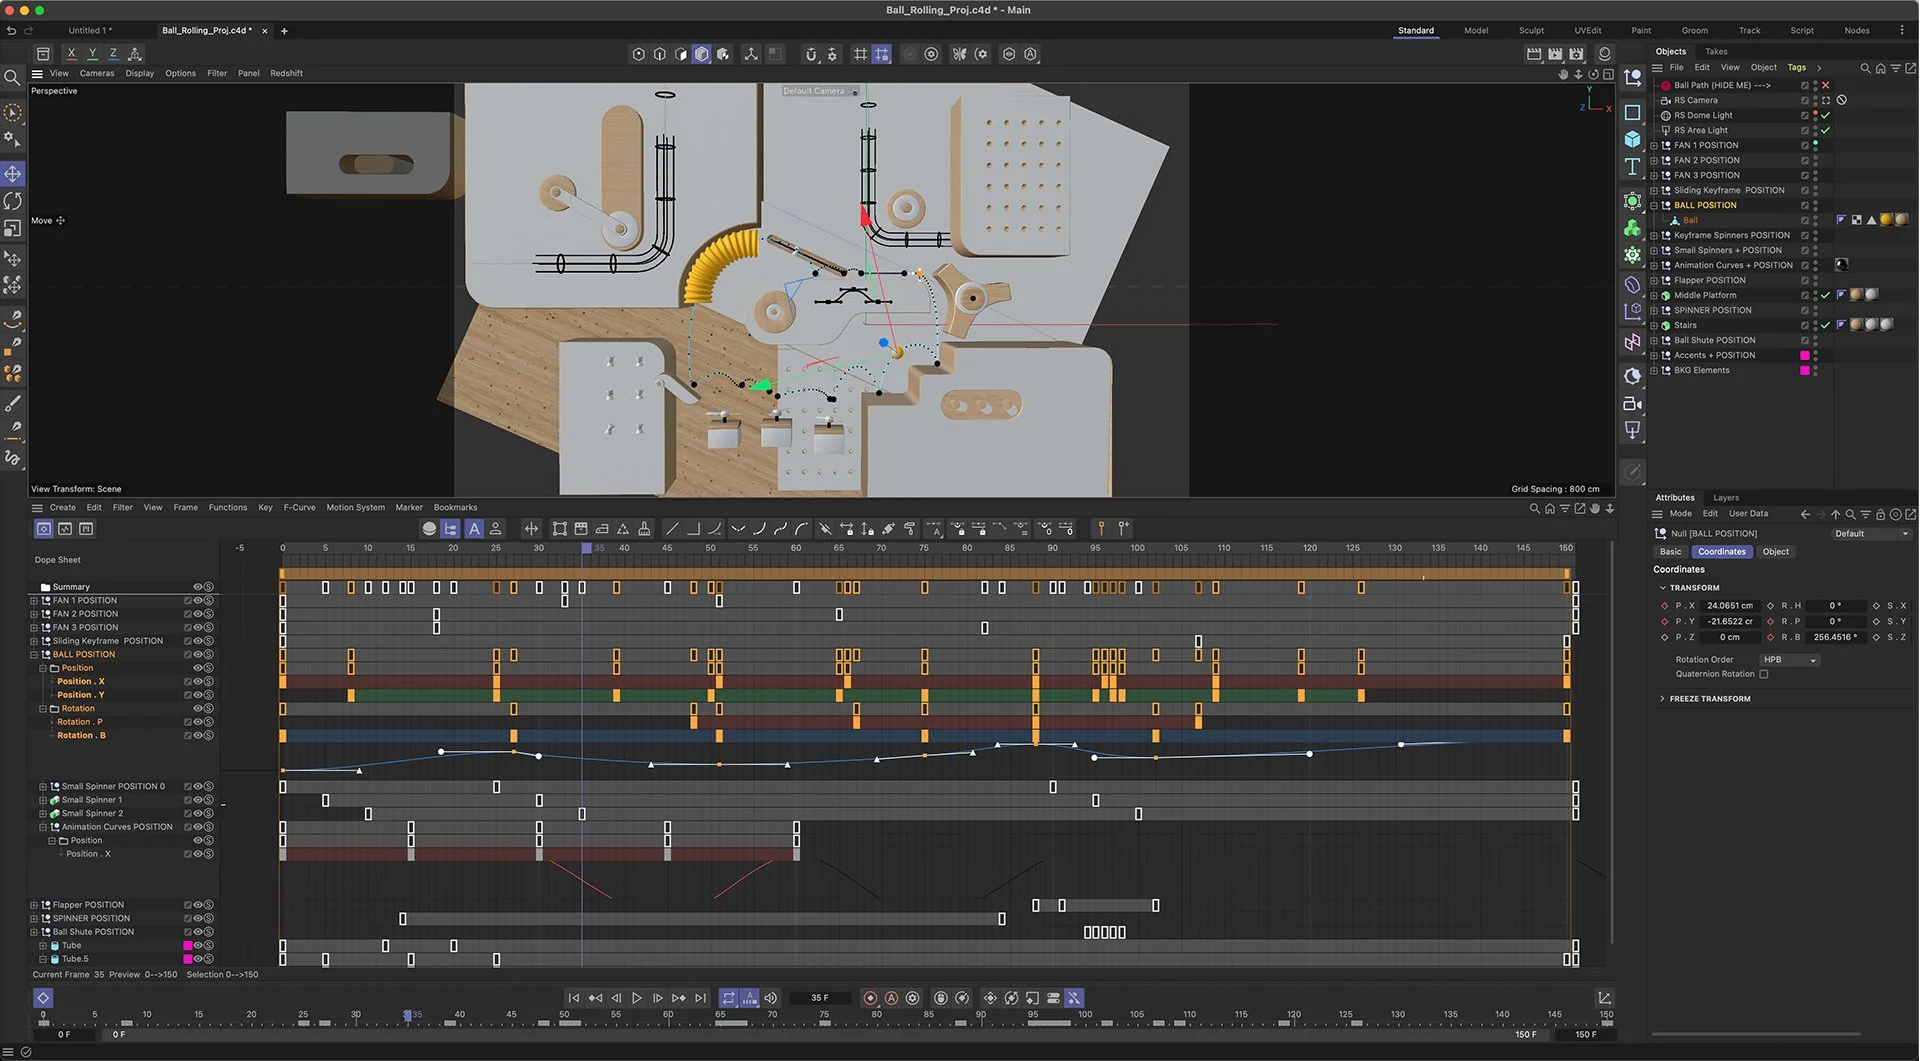The width and height of the screenshot is (1920, 1061).
Task: Click pink layer swatch beside Accents + POSITION
Action: (x=1805, y=356)
